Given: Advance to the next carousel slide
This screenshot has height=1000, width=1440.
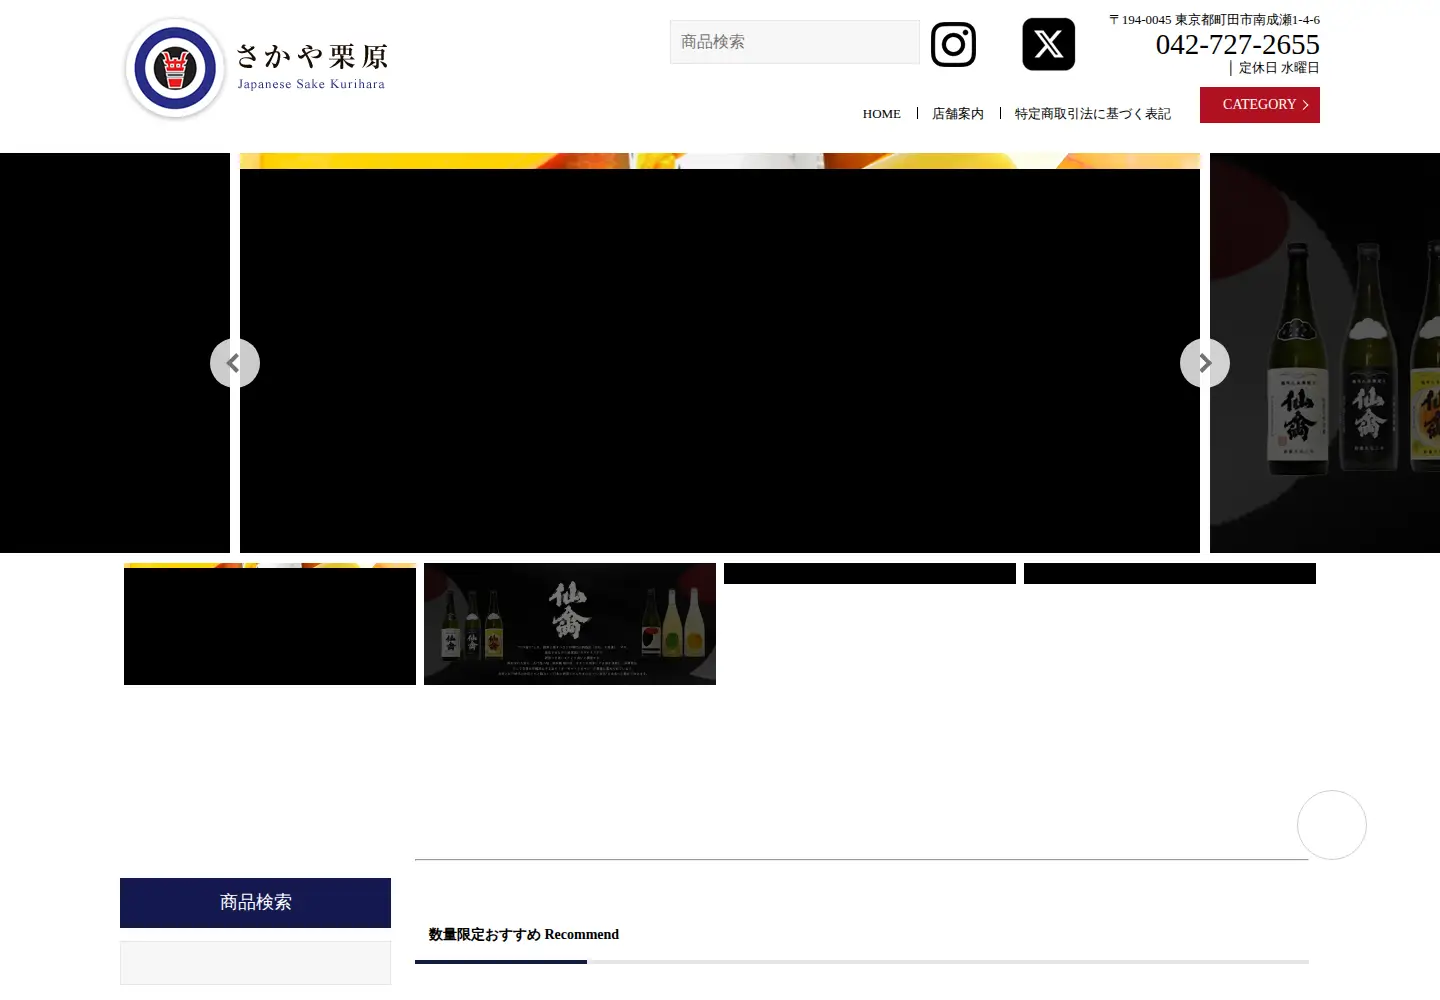Looking at the screenshot, I should point(1205,363).
